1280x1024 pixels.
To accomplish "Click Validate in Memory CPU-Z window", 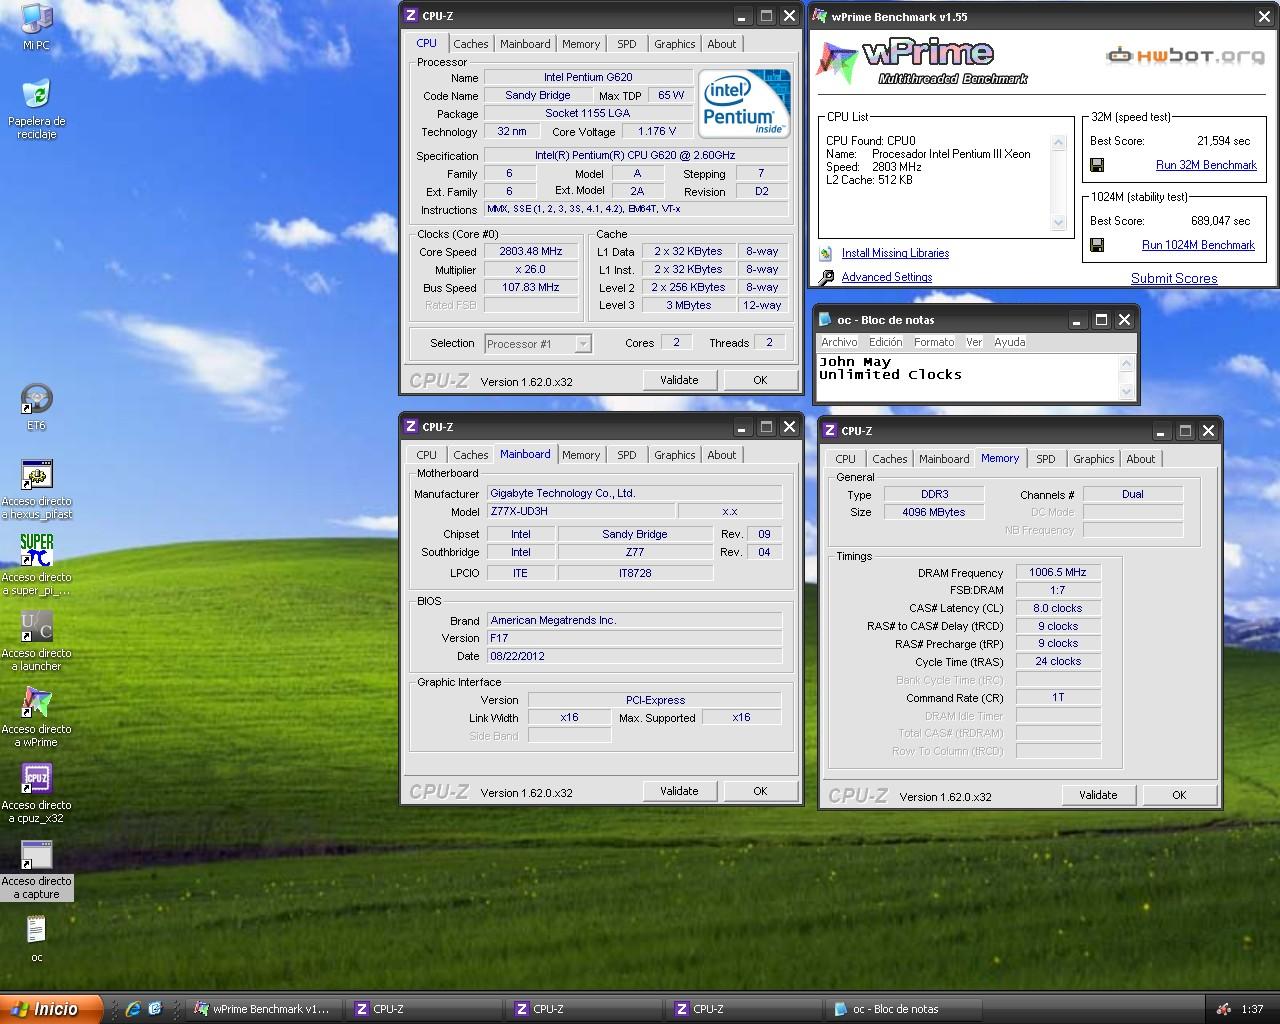I will pos(1098,795).
